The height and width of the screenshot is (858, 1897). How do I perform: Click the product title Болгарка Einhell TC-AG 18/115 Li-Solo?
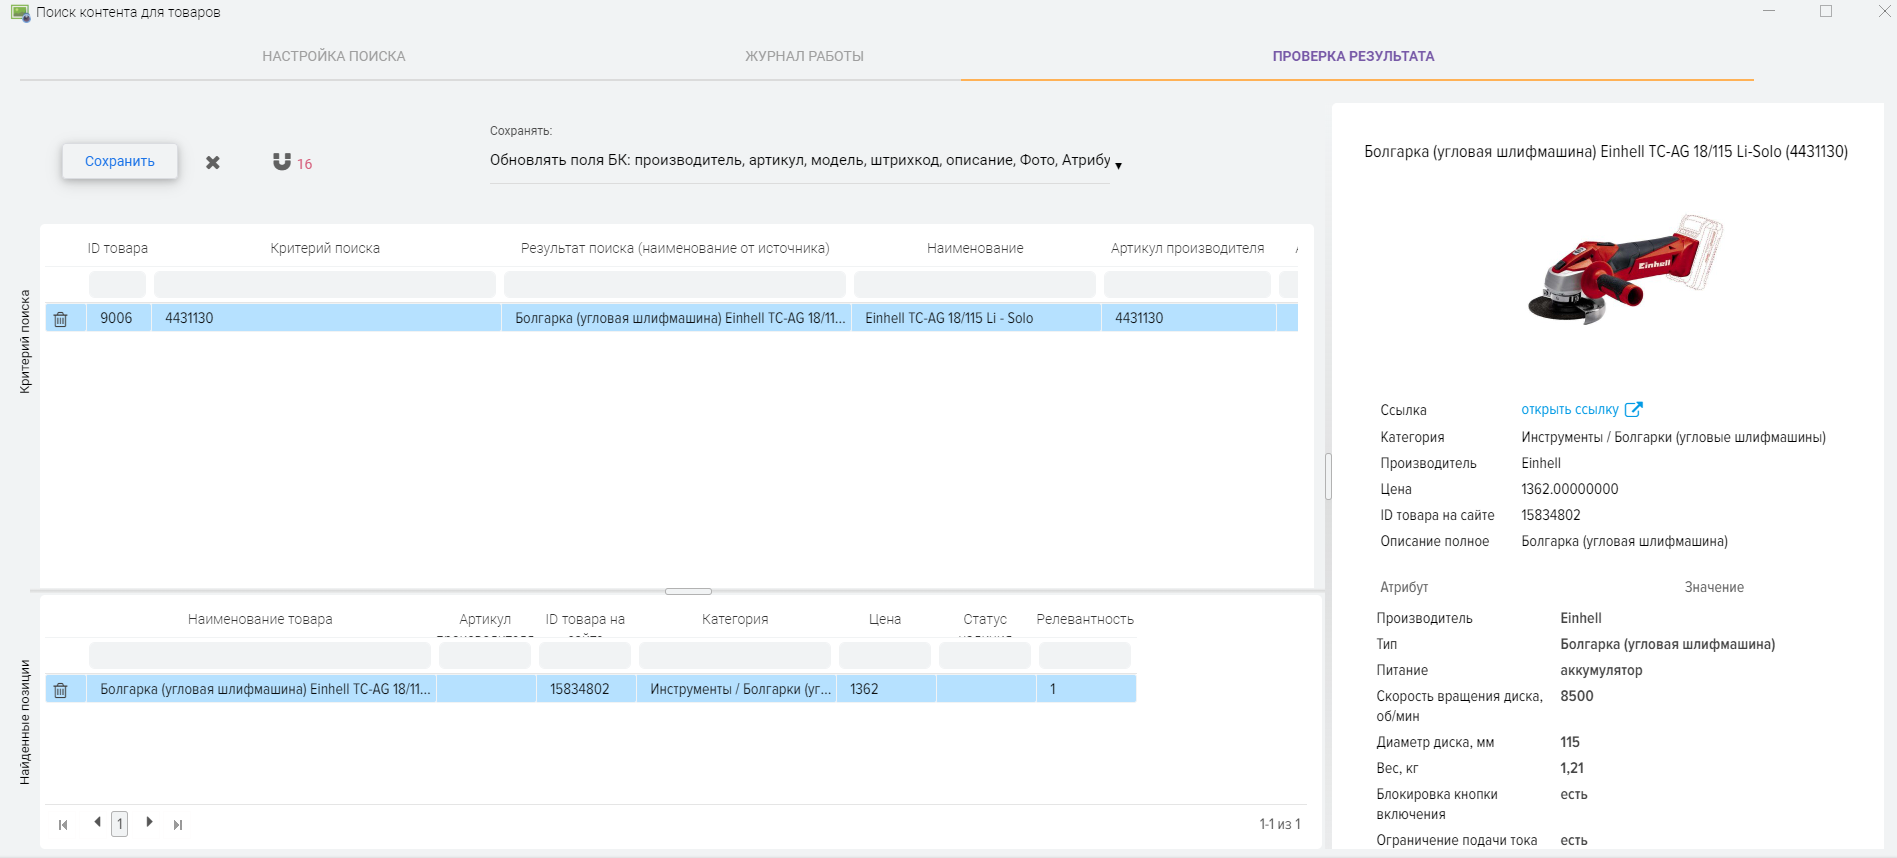[1606, 152]
